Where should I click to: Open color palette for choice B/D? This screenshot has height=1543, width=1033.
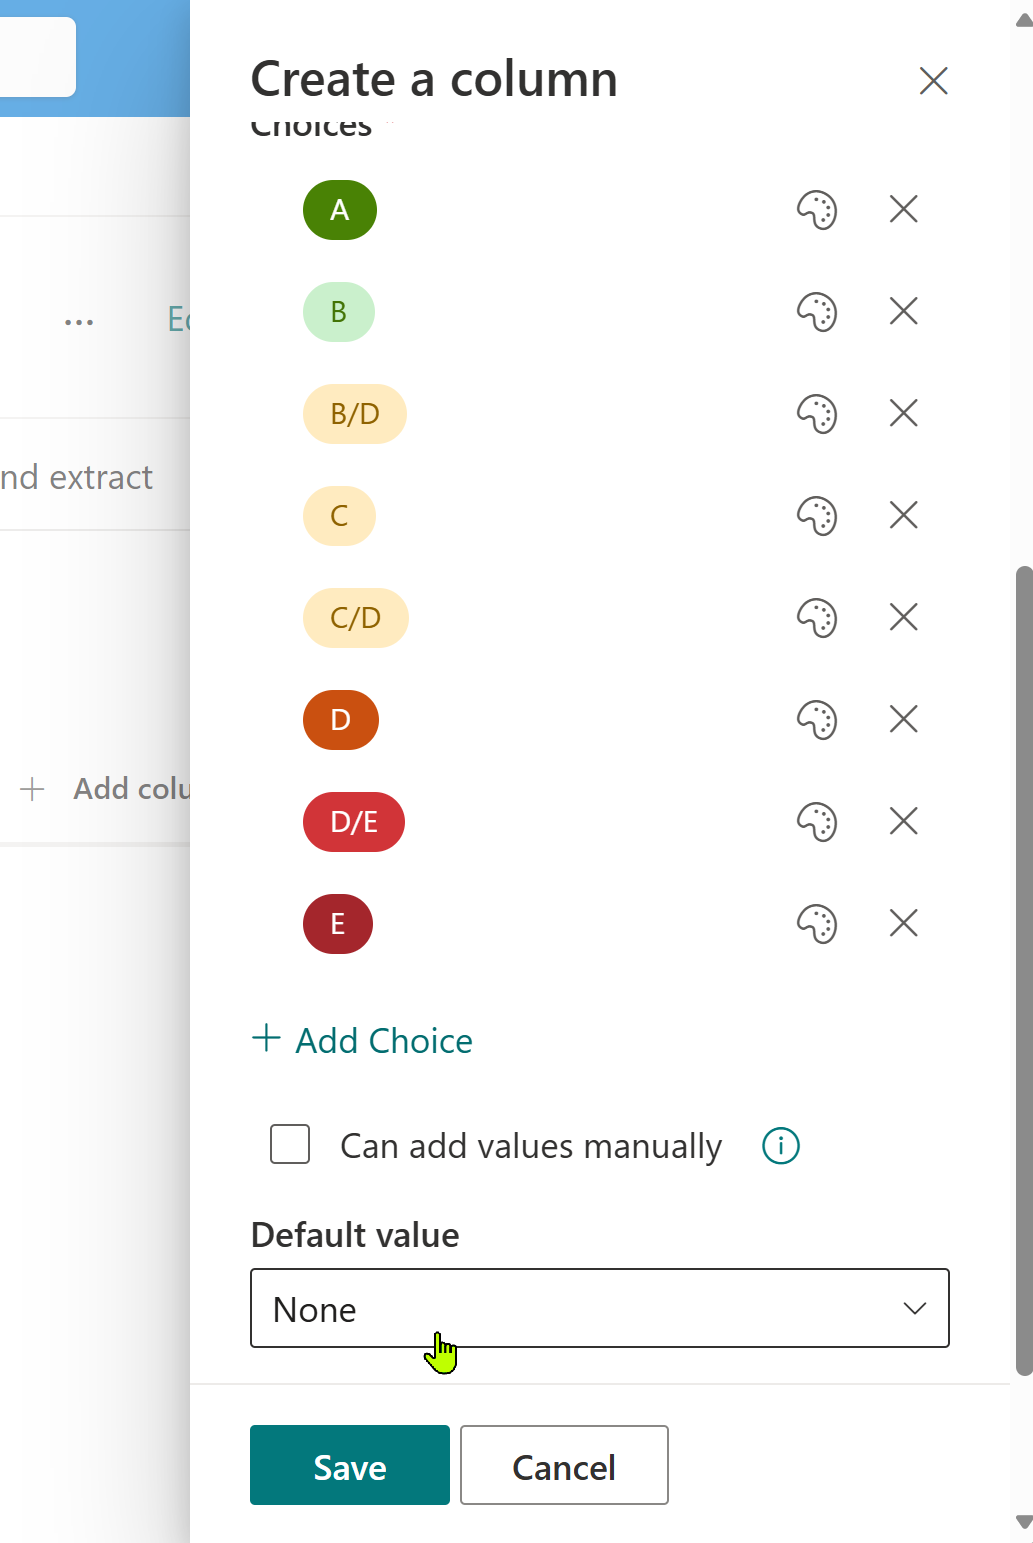click(816, 414)
